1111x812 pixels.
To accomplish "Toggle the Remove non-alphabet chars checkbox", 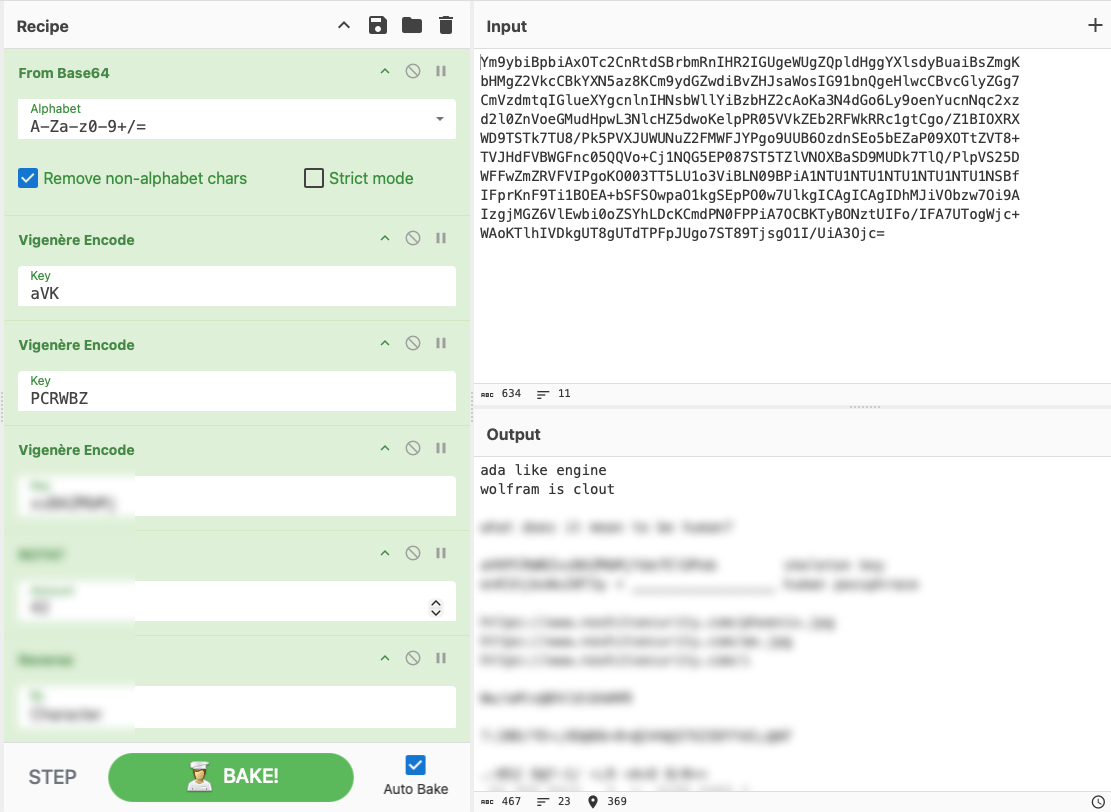I will click(x=28, y=178).
